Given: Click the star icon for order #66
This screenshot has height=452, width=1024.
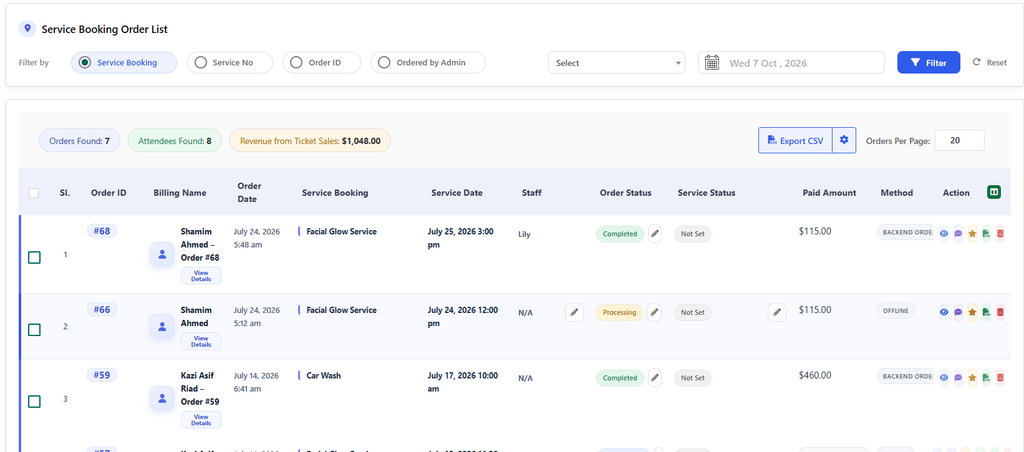Looking at the screenshot, I should click(x=972, y=312).
